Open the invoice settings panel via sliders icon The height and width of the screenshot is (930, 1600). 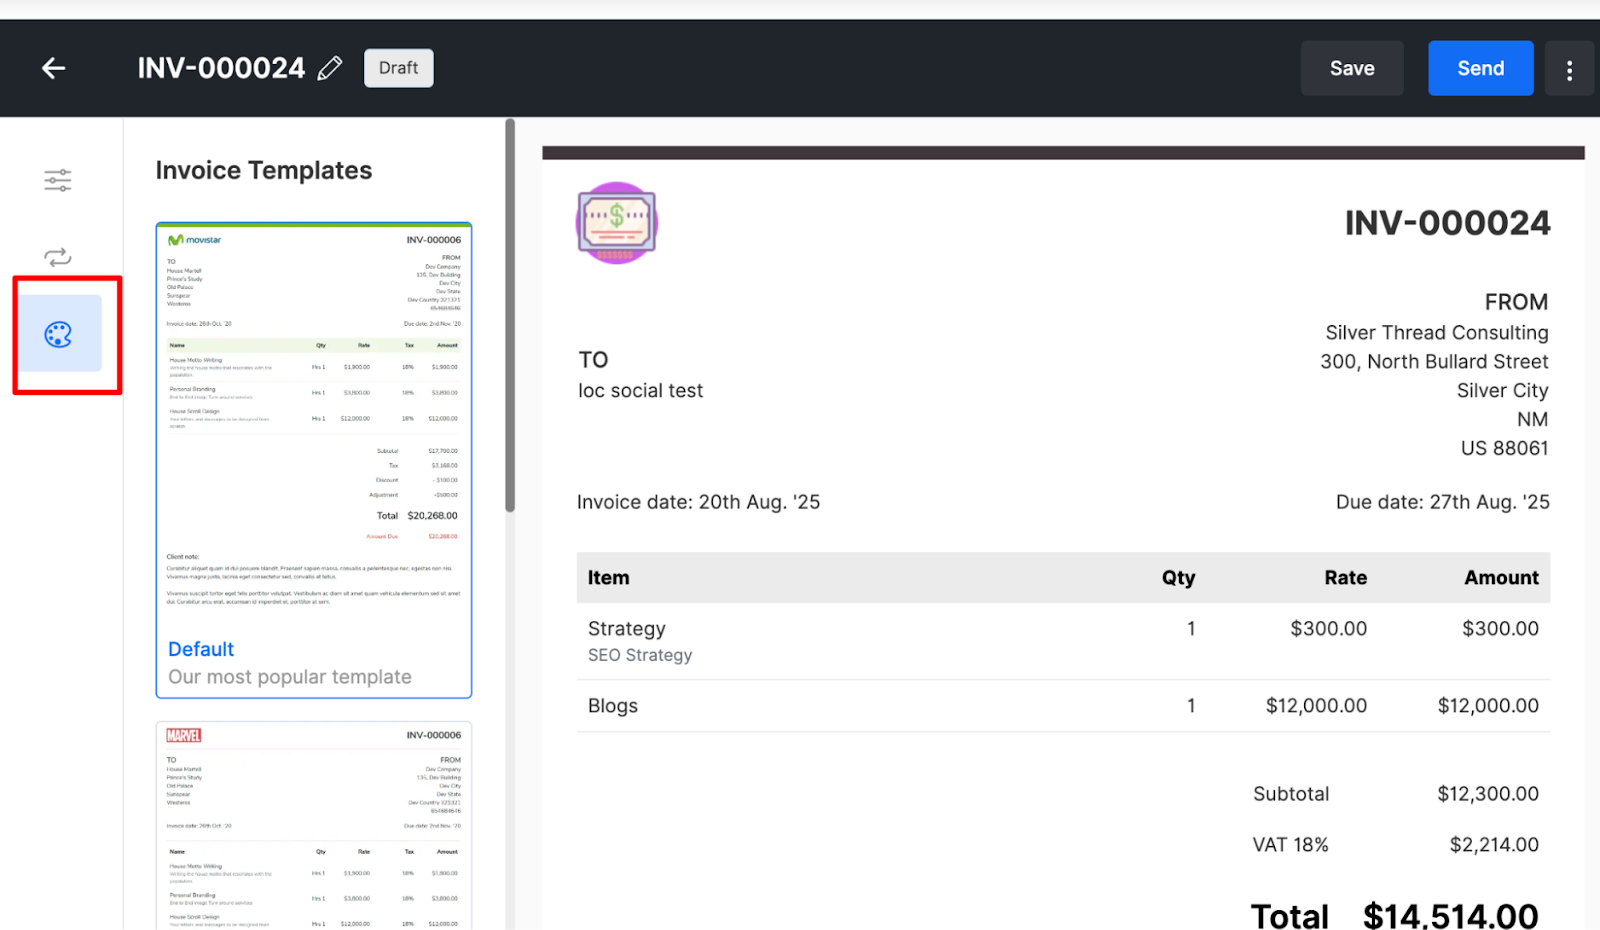pyautogui.click(x=57, y=180)
